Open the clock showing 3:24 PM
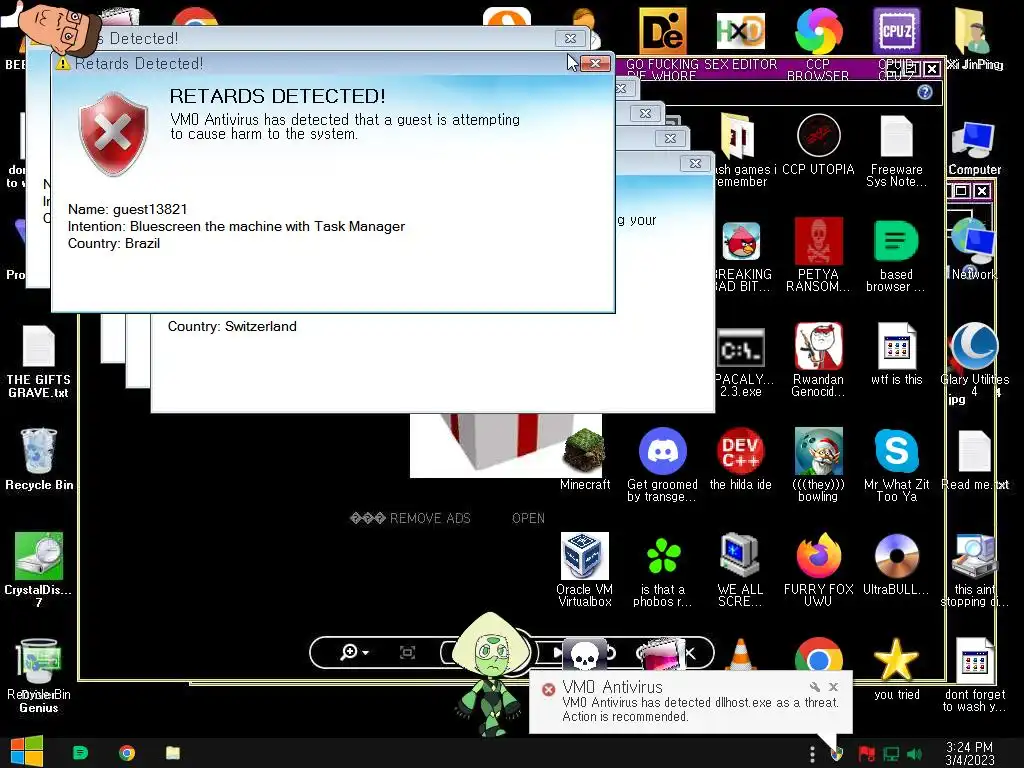 click(x=970, y=754)
